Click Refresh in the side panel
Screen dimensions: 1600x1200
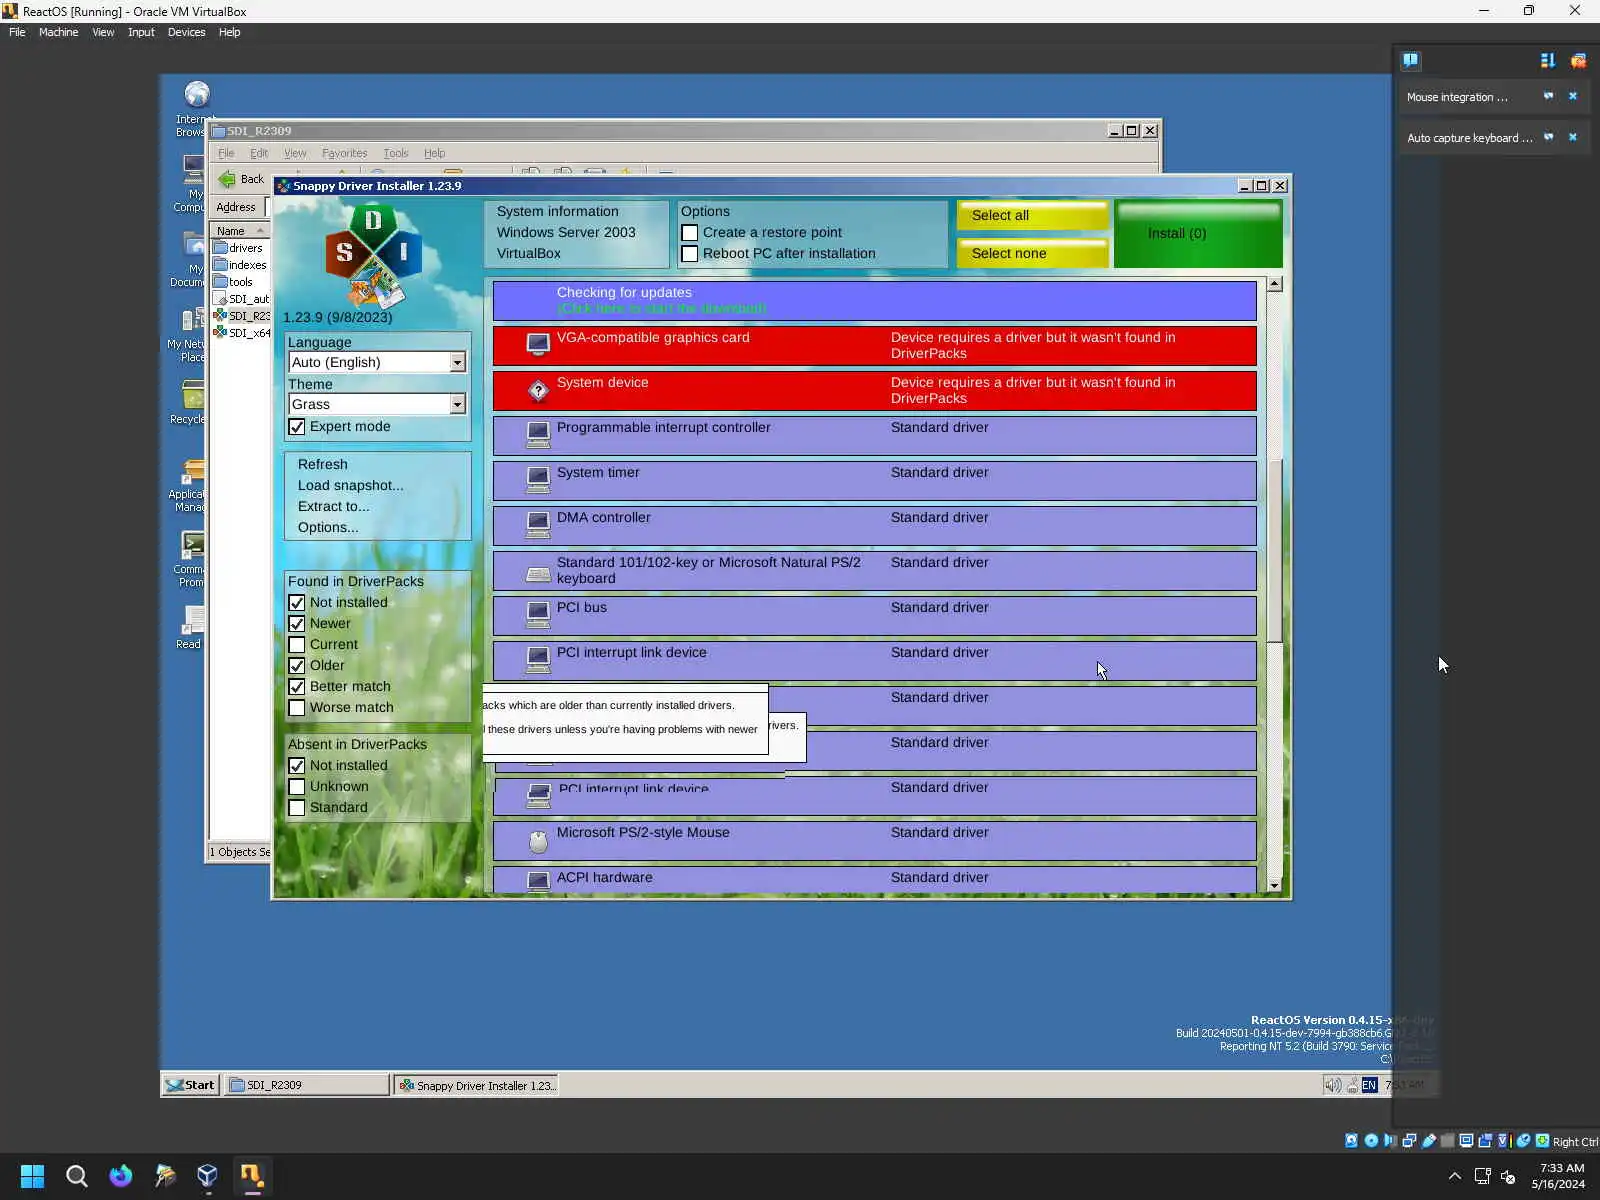(322, 464)
